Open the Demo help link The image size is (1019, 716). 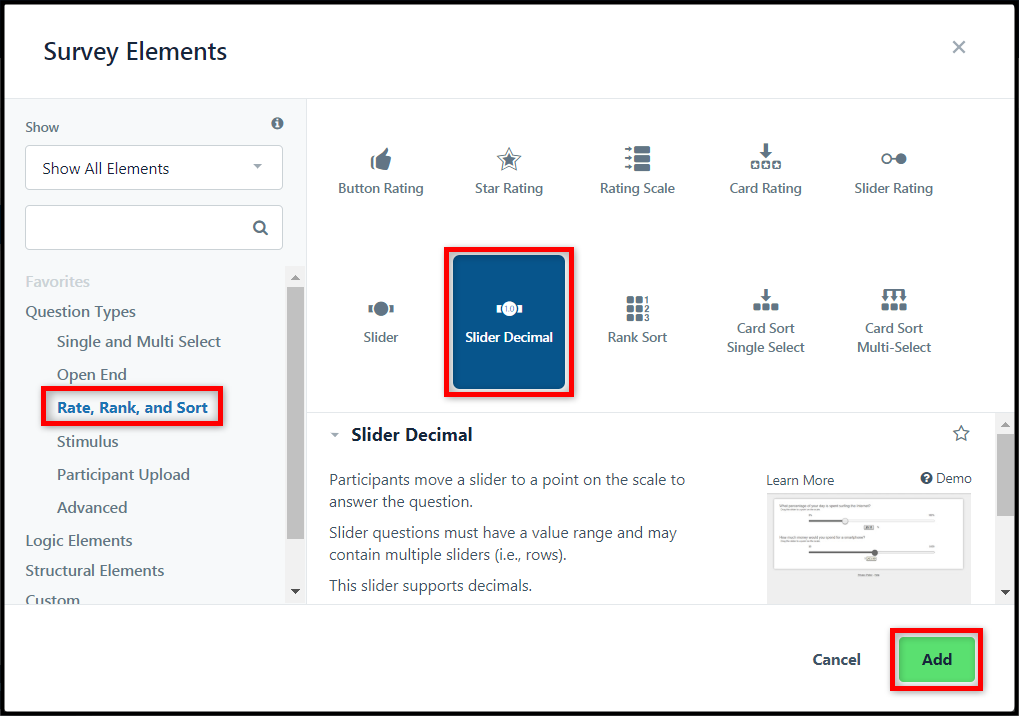tap(946, 478)
